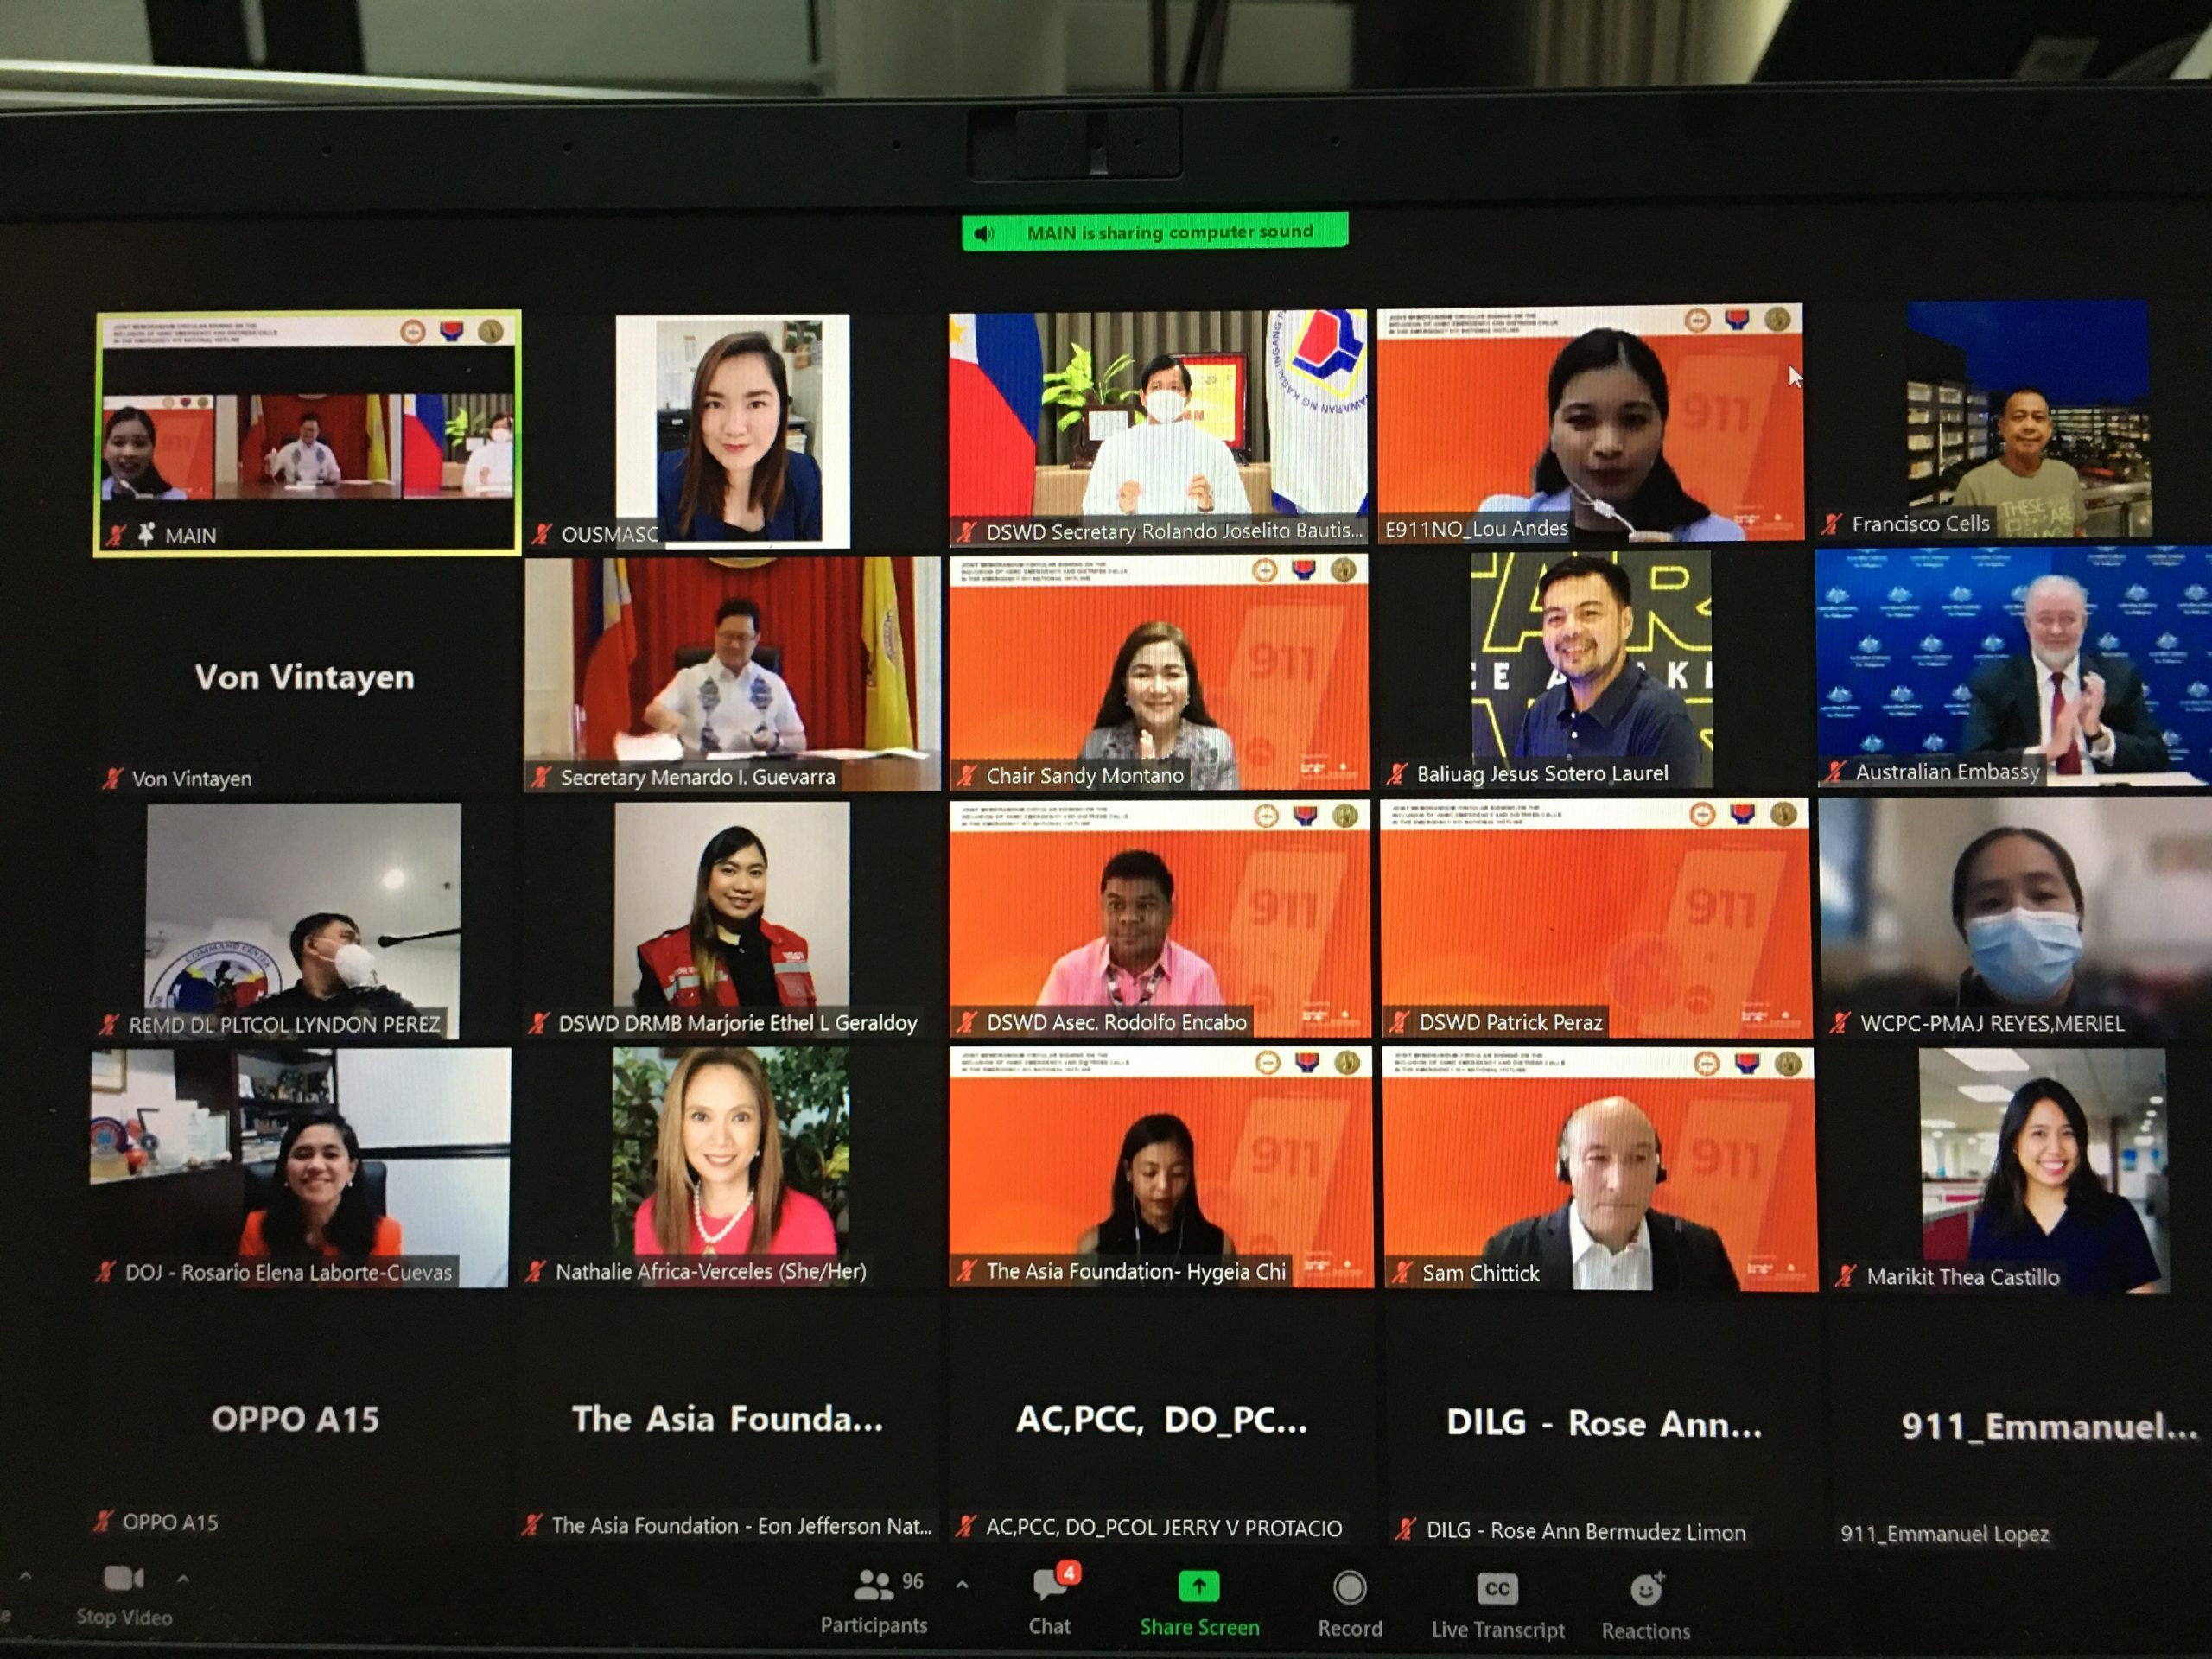This screenshot has height=1659, width=2212.
Task: Click the Record circle icon
Action: point(1349,1588)
